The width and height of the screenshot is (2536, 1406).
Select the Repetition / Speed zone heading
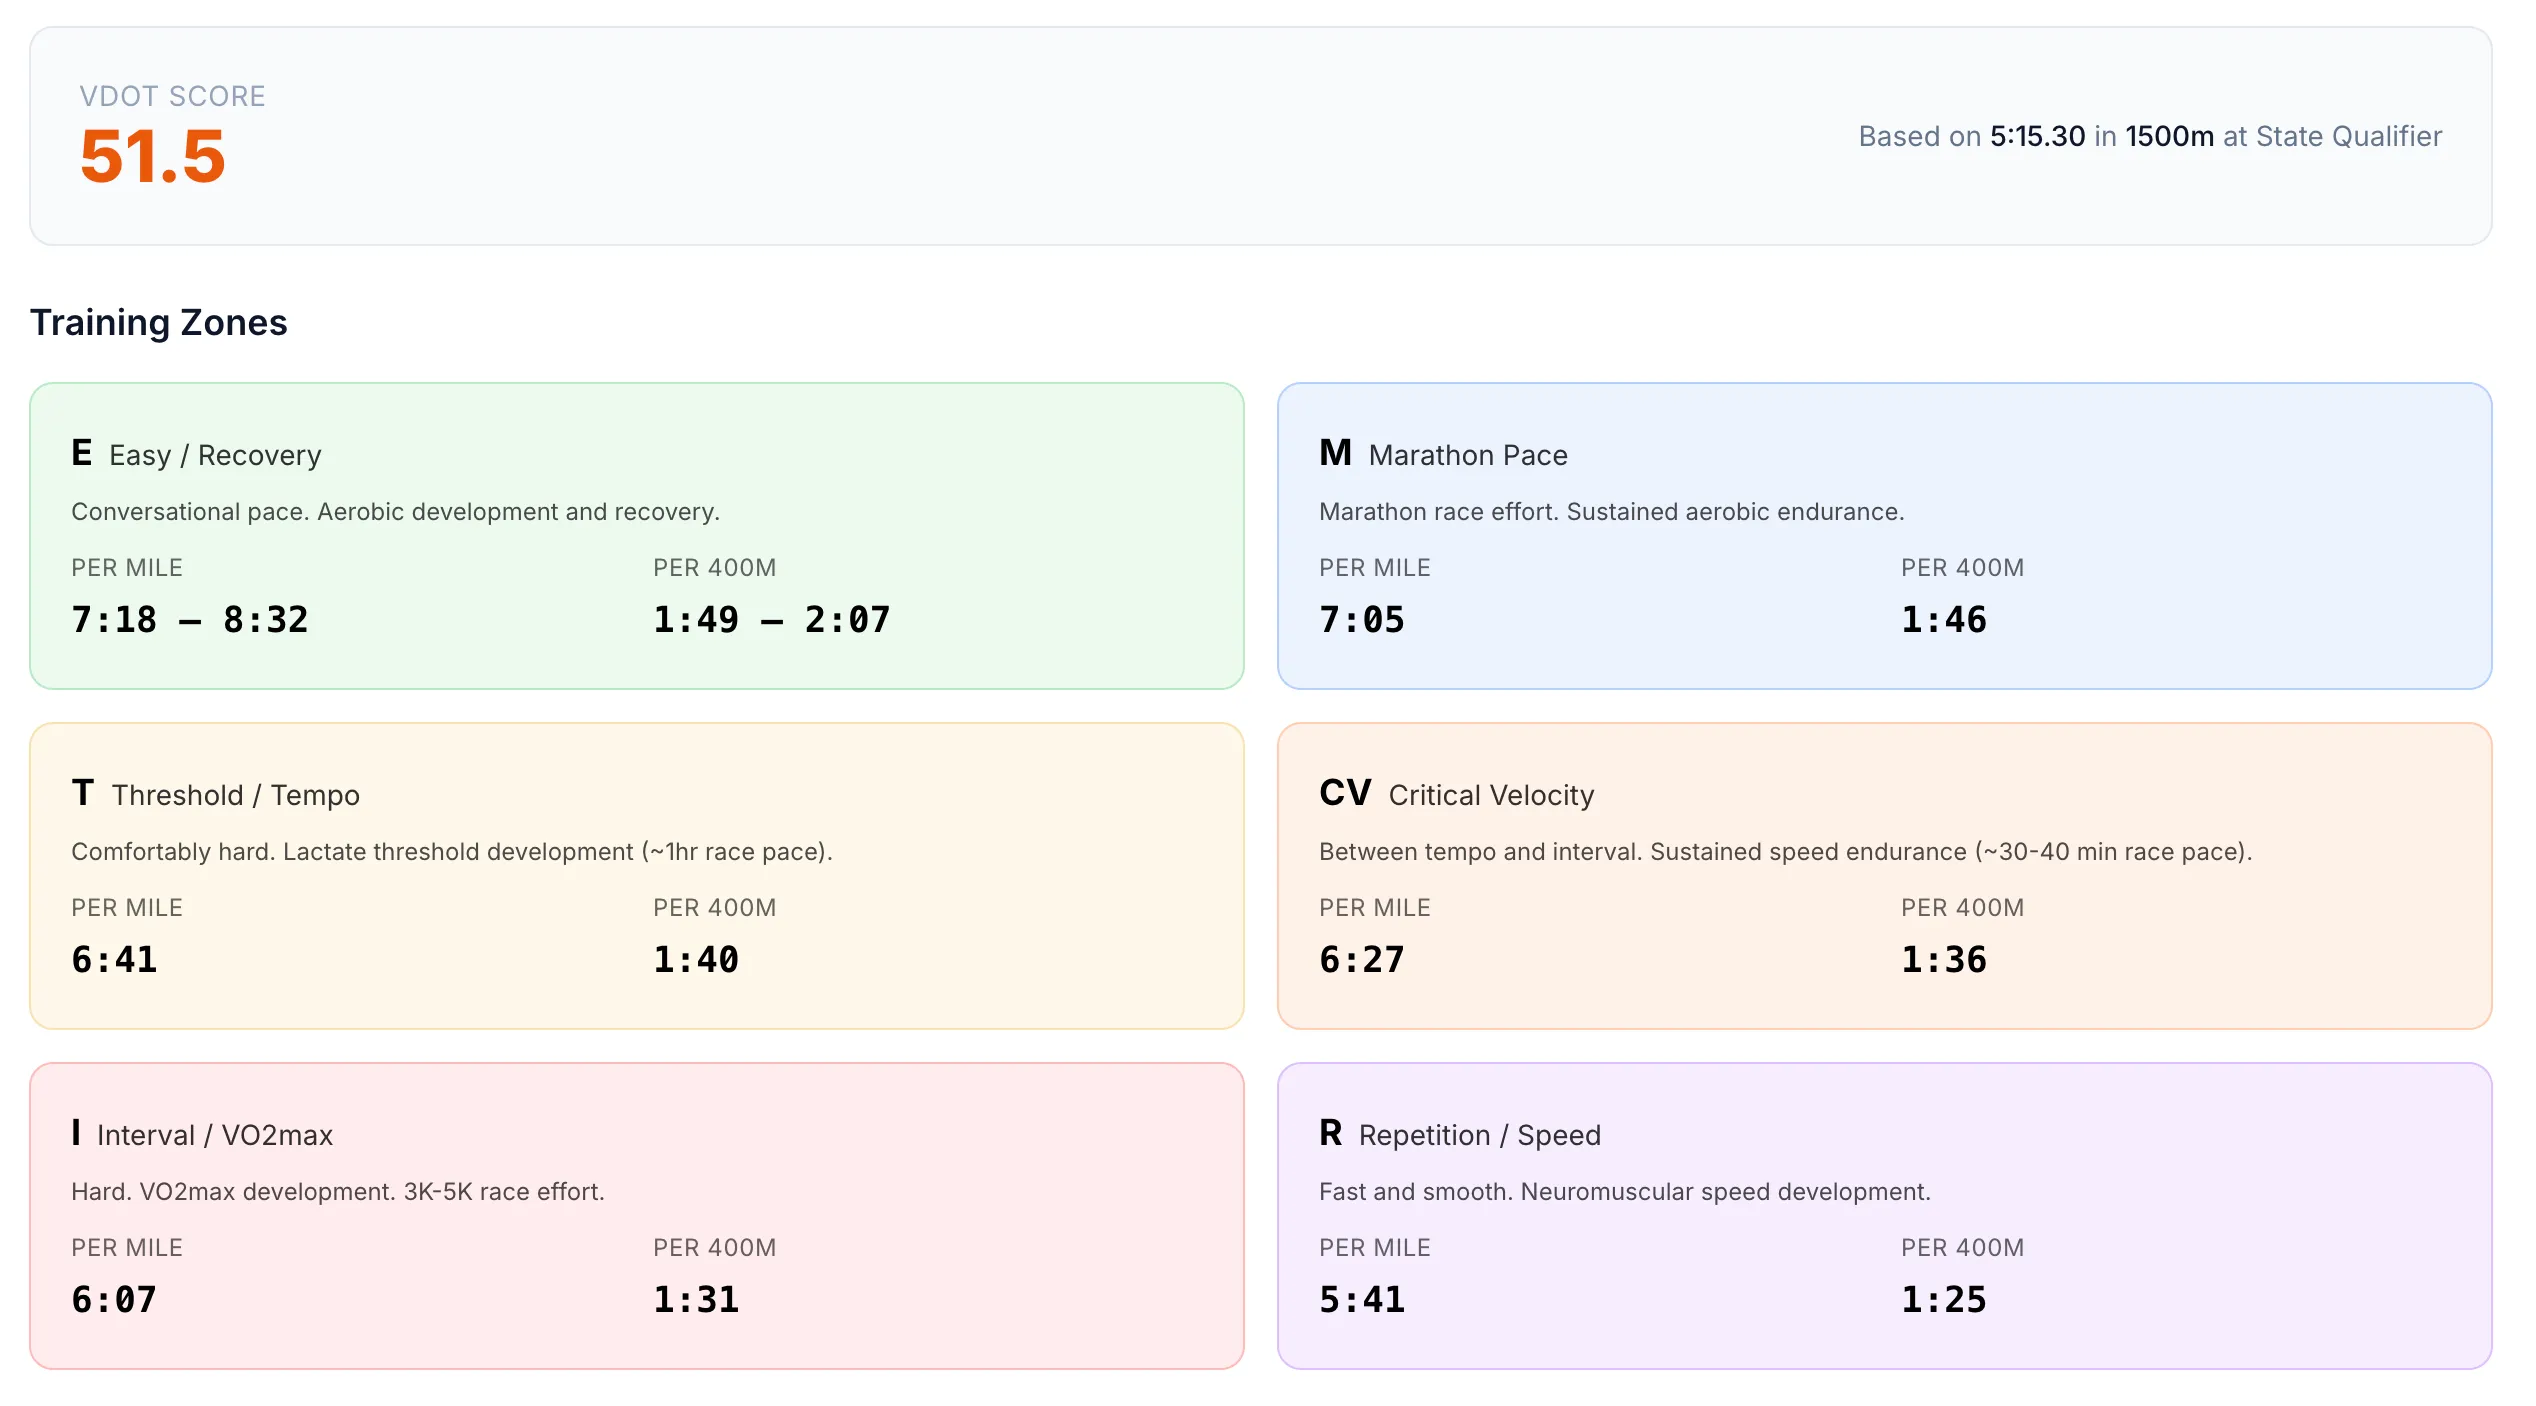pos(1479,1135)
